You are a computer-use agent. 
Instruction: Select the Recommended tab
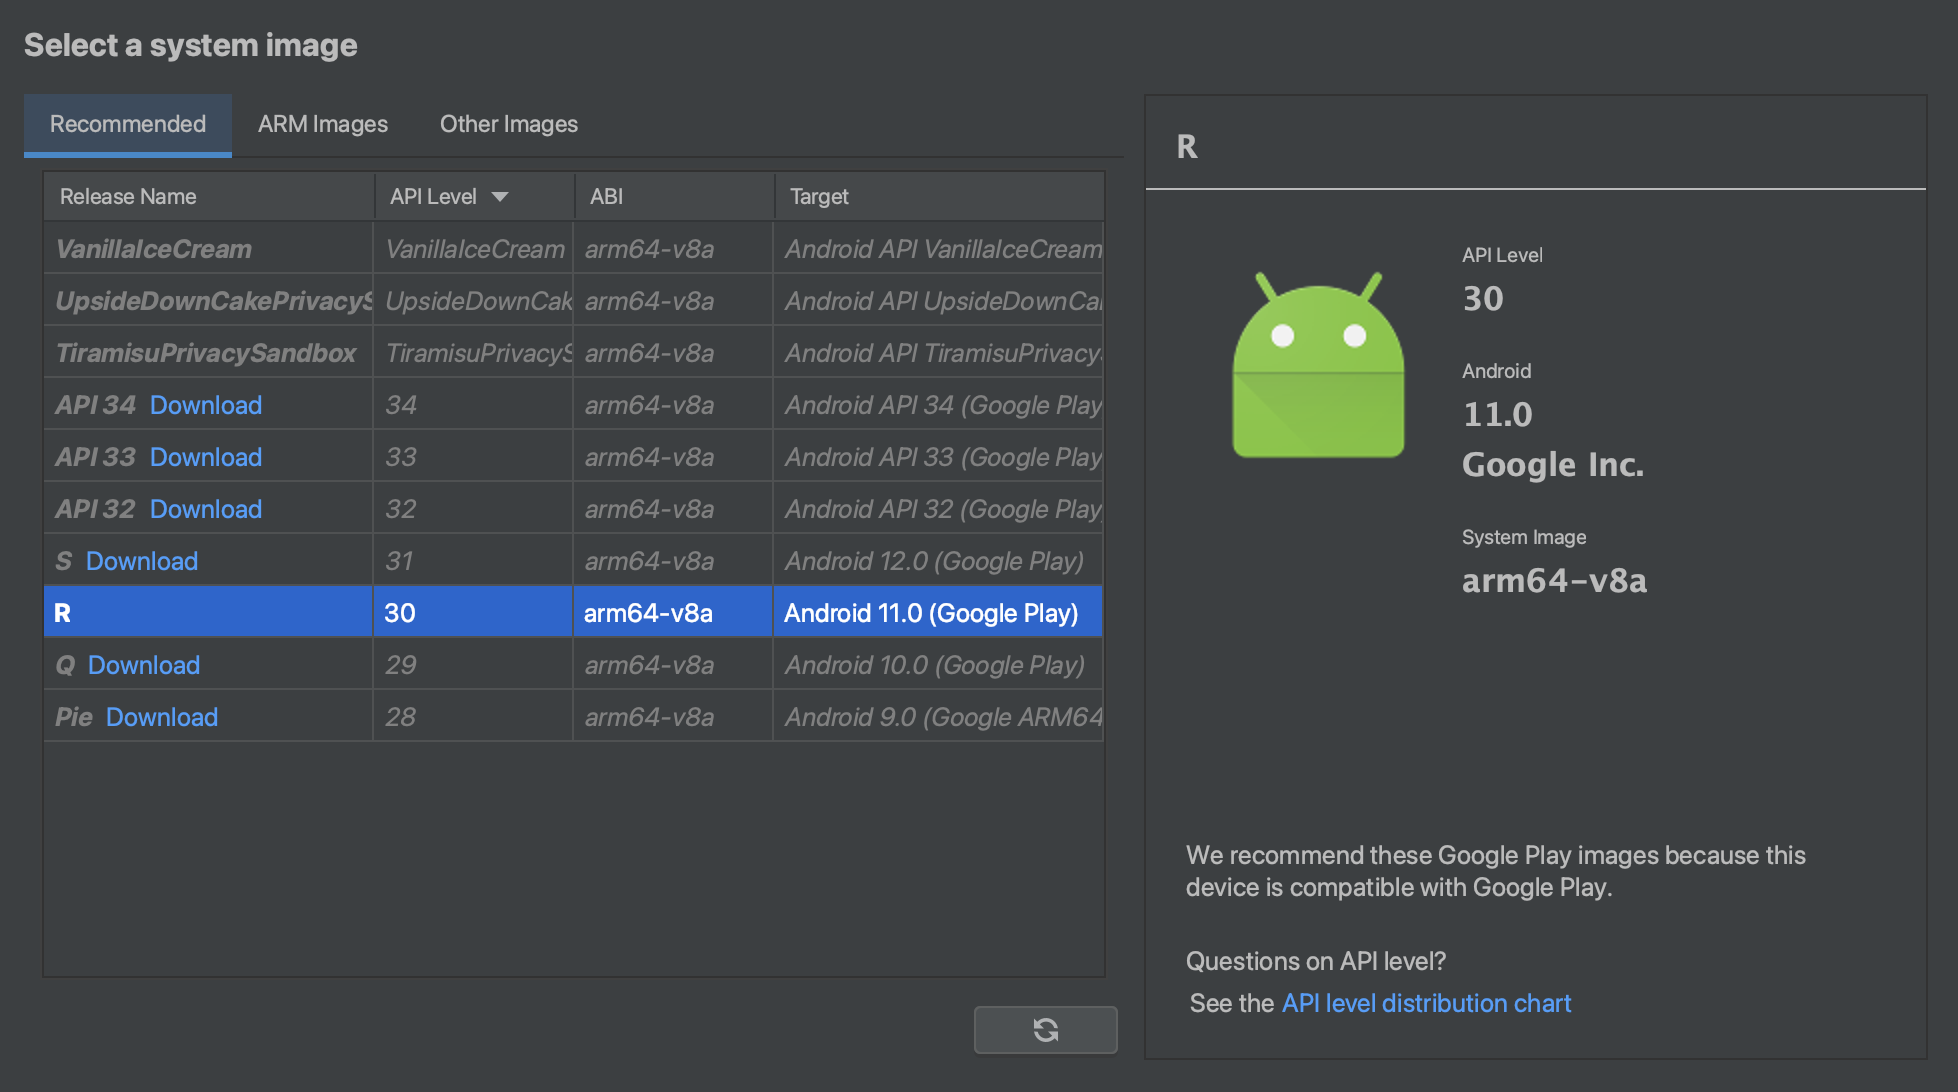tap(128, 124)
